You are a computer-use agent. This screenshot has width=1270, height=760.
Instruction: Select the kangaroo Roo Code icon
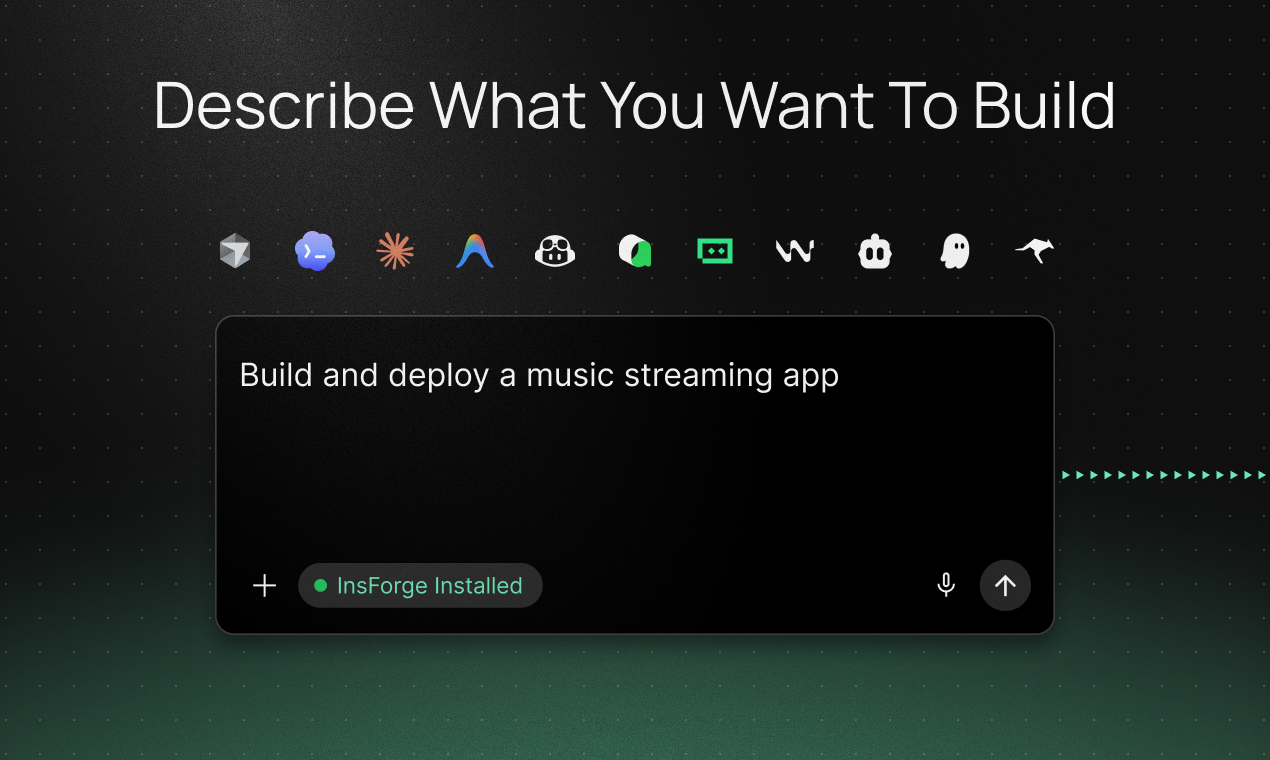1035,251
